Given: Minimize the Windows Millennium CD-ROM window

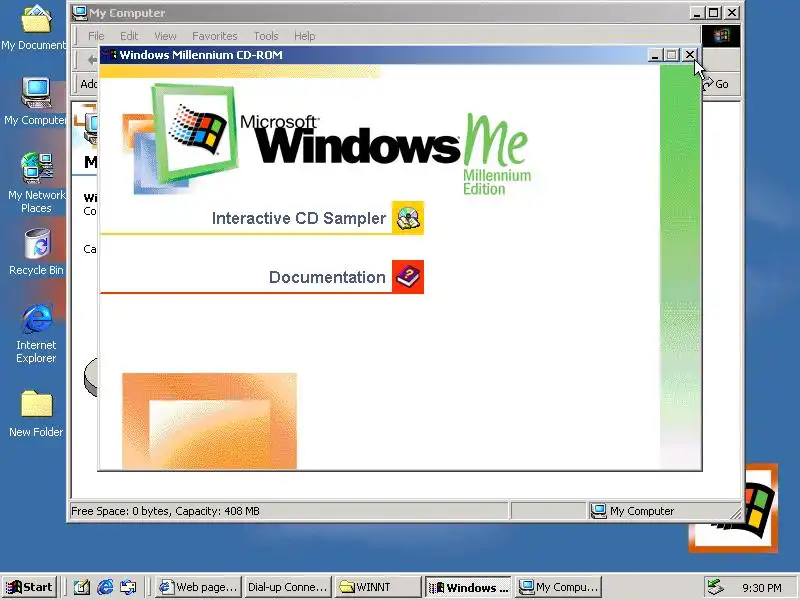Looking at the screenshot, I should click(655, 55).
